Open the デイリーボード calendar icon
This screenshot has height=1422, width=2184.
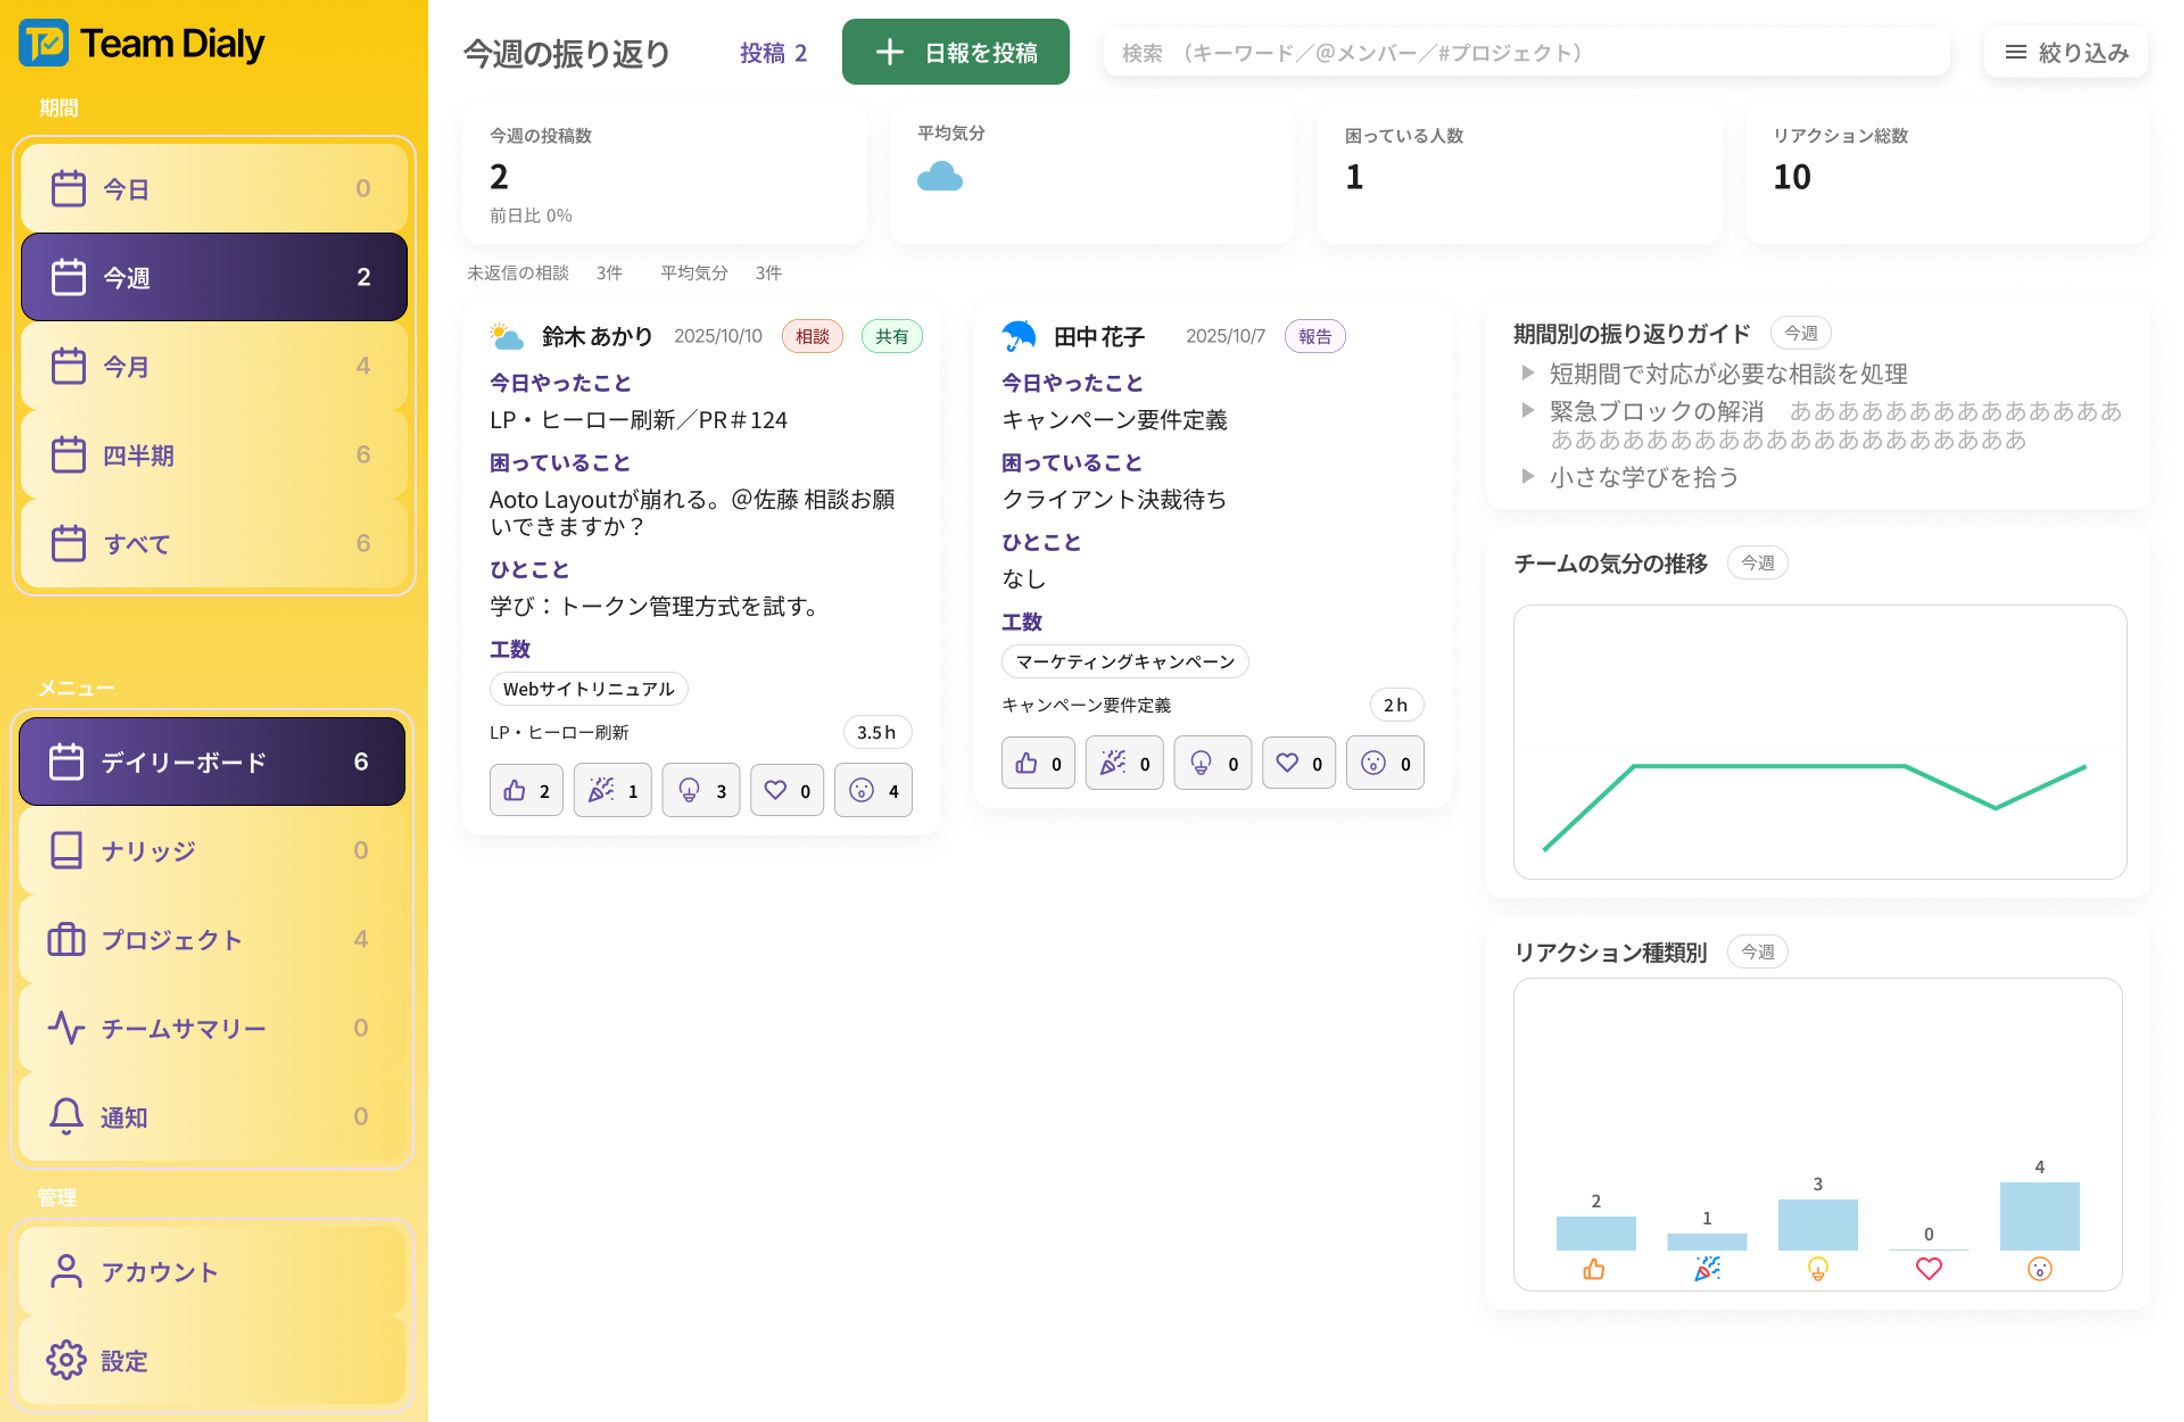[67, 761]
